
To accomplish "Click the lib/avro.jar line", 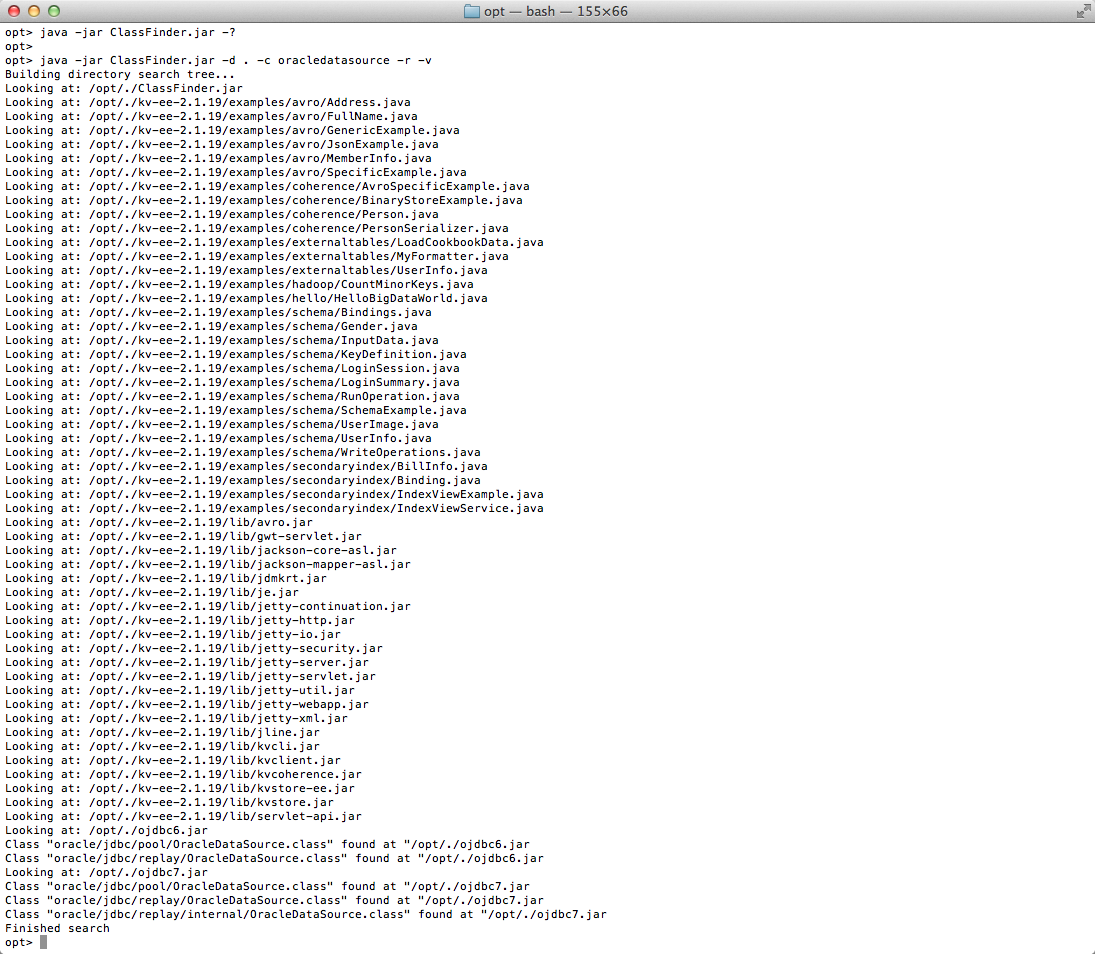I will click(x=159, y=522).
